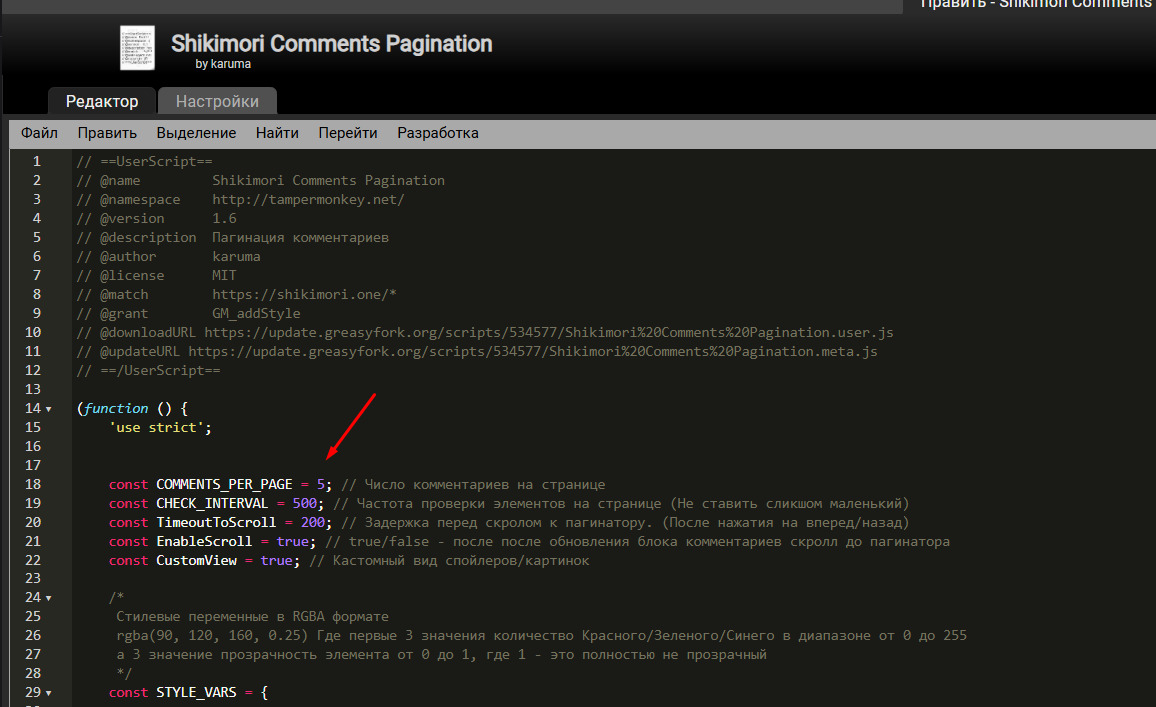
Task: Click the @downloadURL greasyfork address
Action: coord(548,332)
